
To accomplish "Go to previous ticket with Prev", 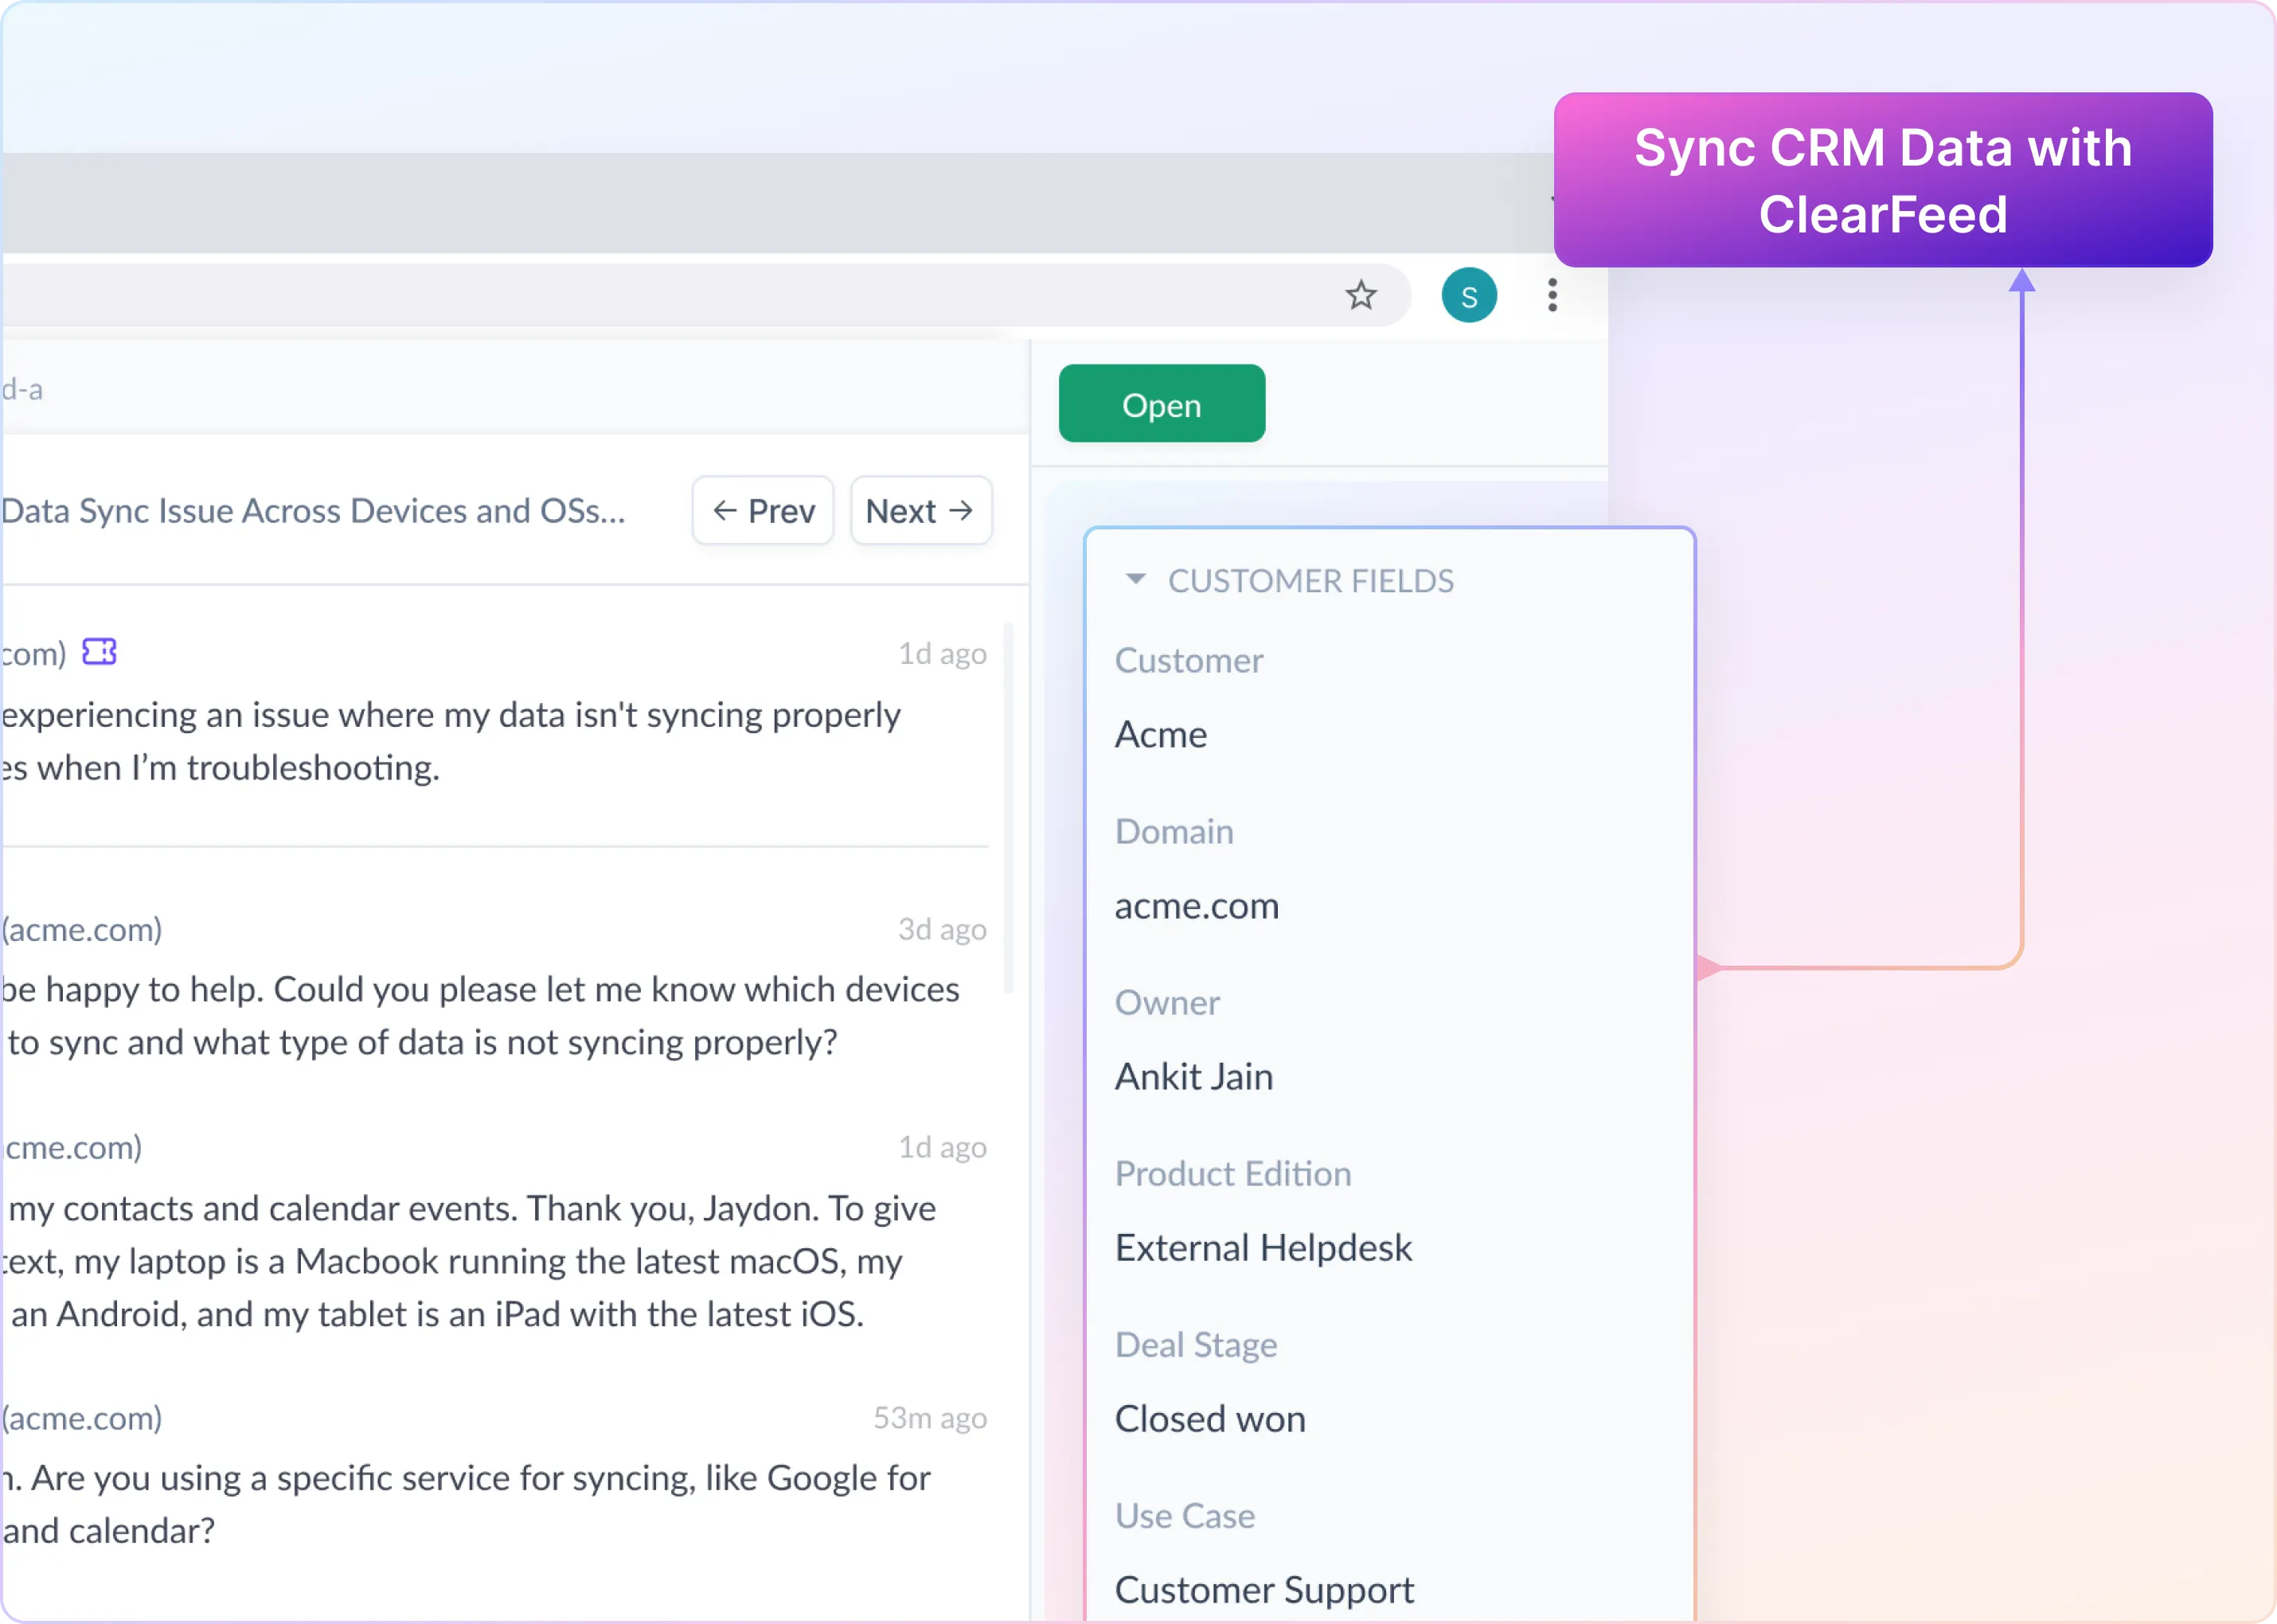I will tap(763, 511).
